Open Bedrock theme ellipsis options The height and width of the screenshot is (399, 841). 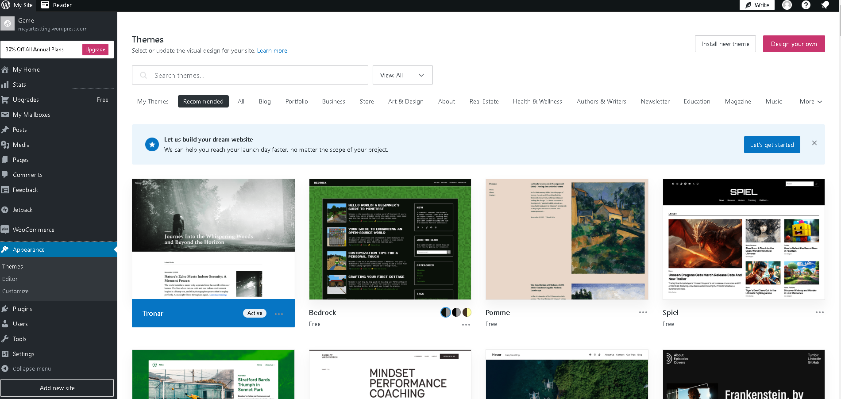pos(466,324)
